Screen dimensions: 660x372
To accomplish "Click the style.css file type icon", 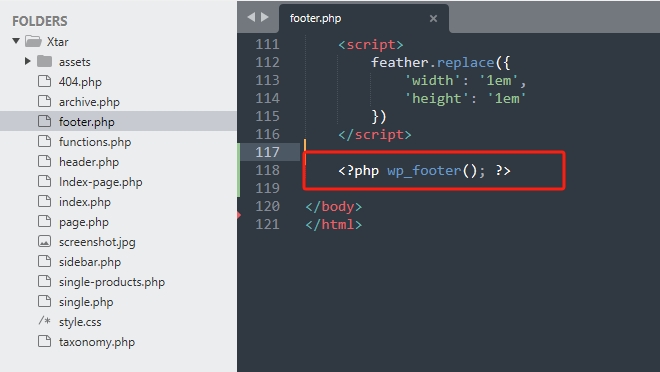I will point(44,322).
